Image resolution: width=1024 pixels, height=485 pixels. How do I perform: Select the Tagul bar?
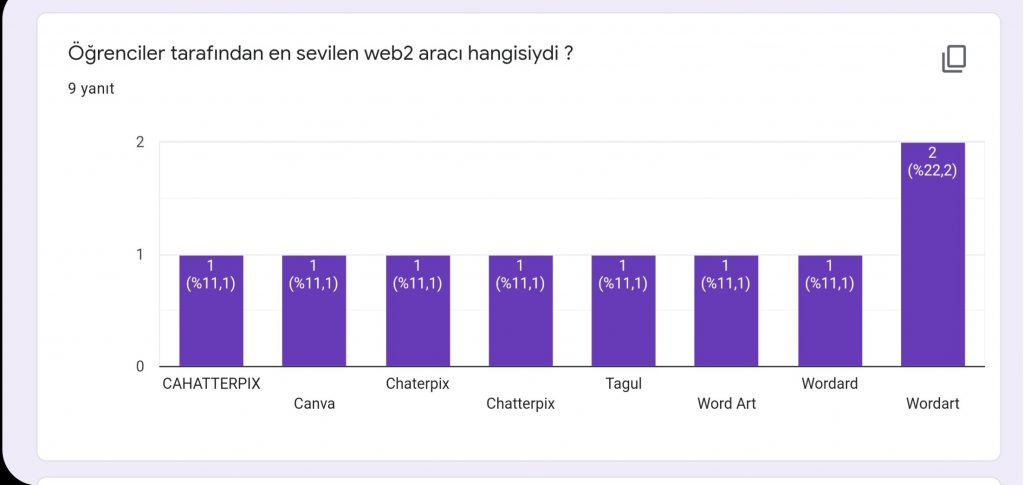(623, 320)
